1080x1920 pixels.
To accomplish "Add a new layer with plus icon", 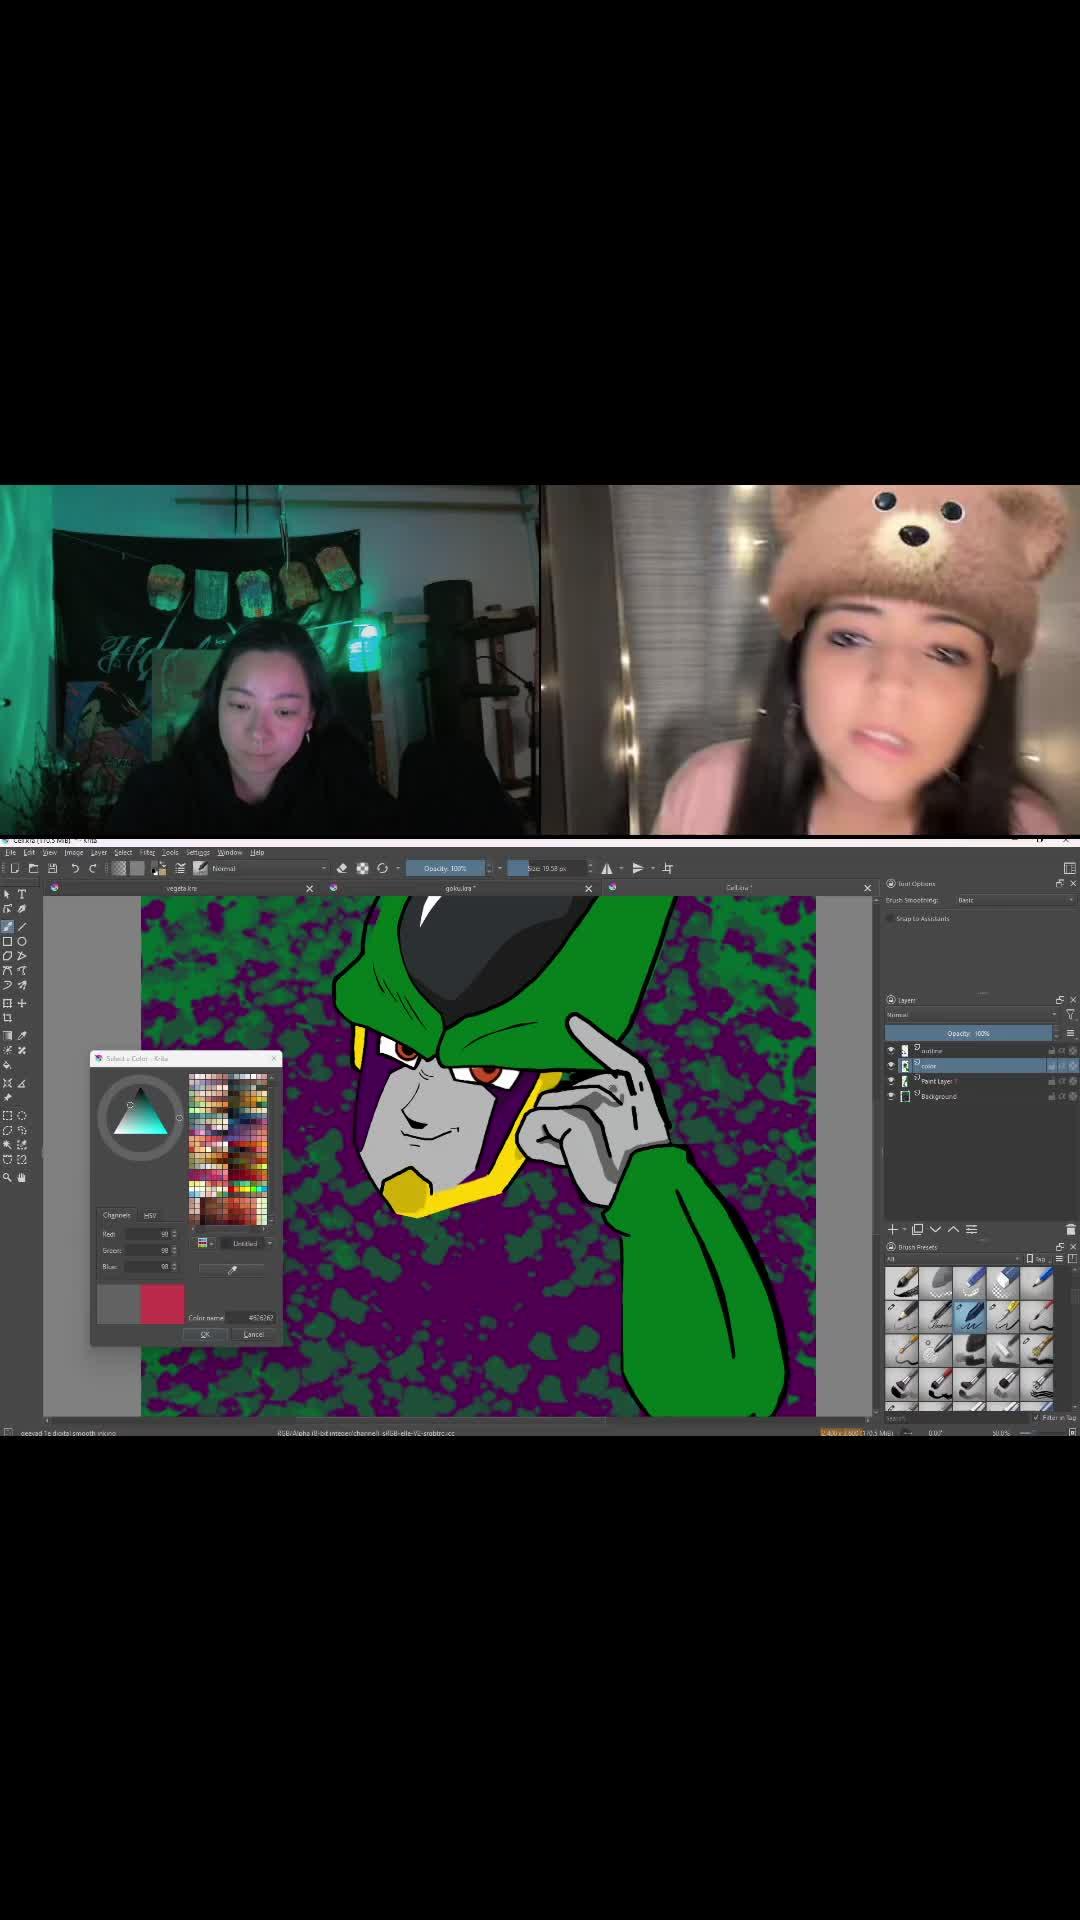I will click(x=893, y=1229).
